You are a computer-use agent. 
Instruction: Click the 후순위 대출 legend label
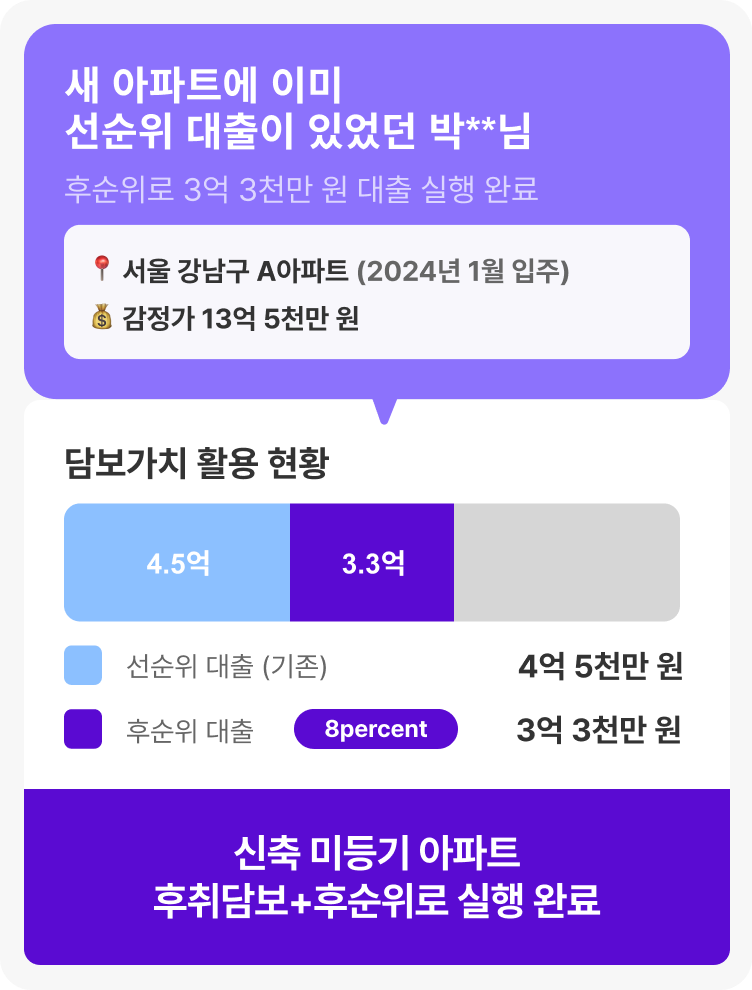190,730
